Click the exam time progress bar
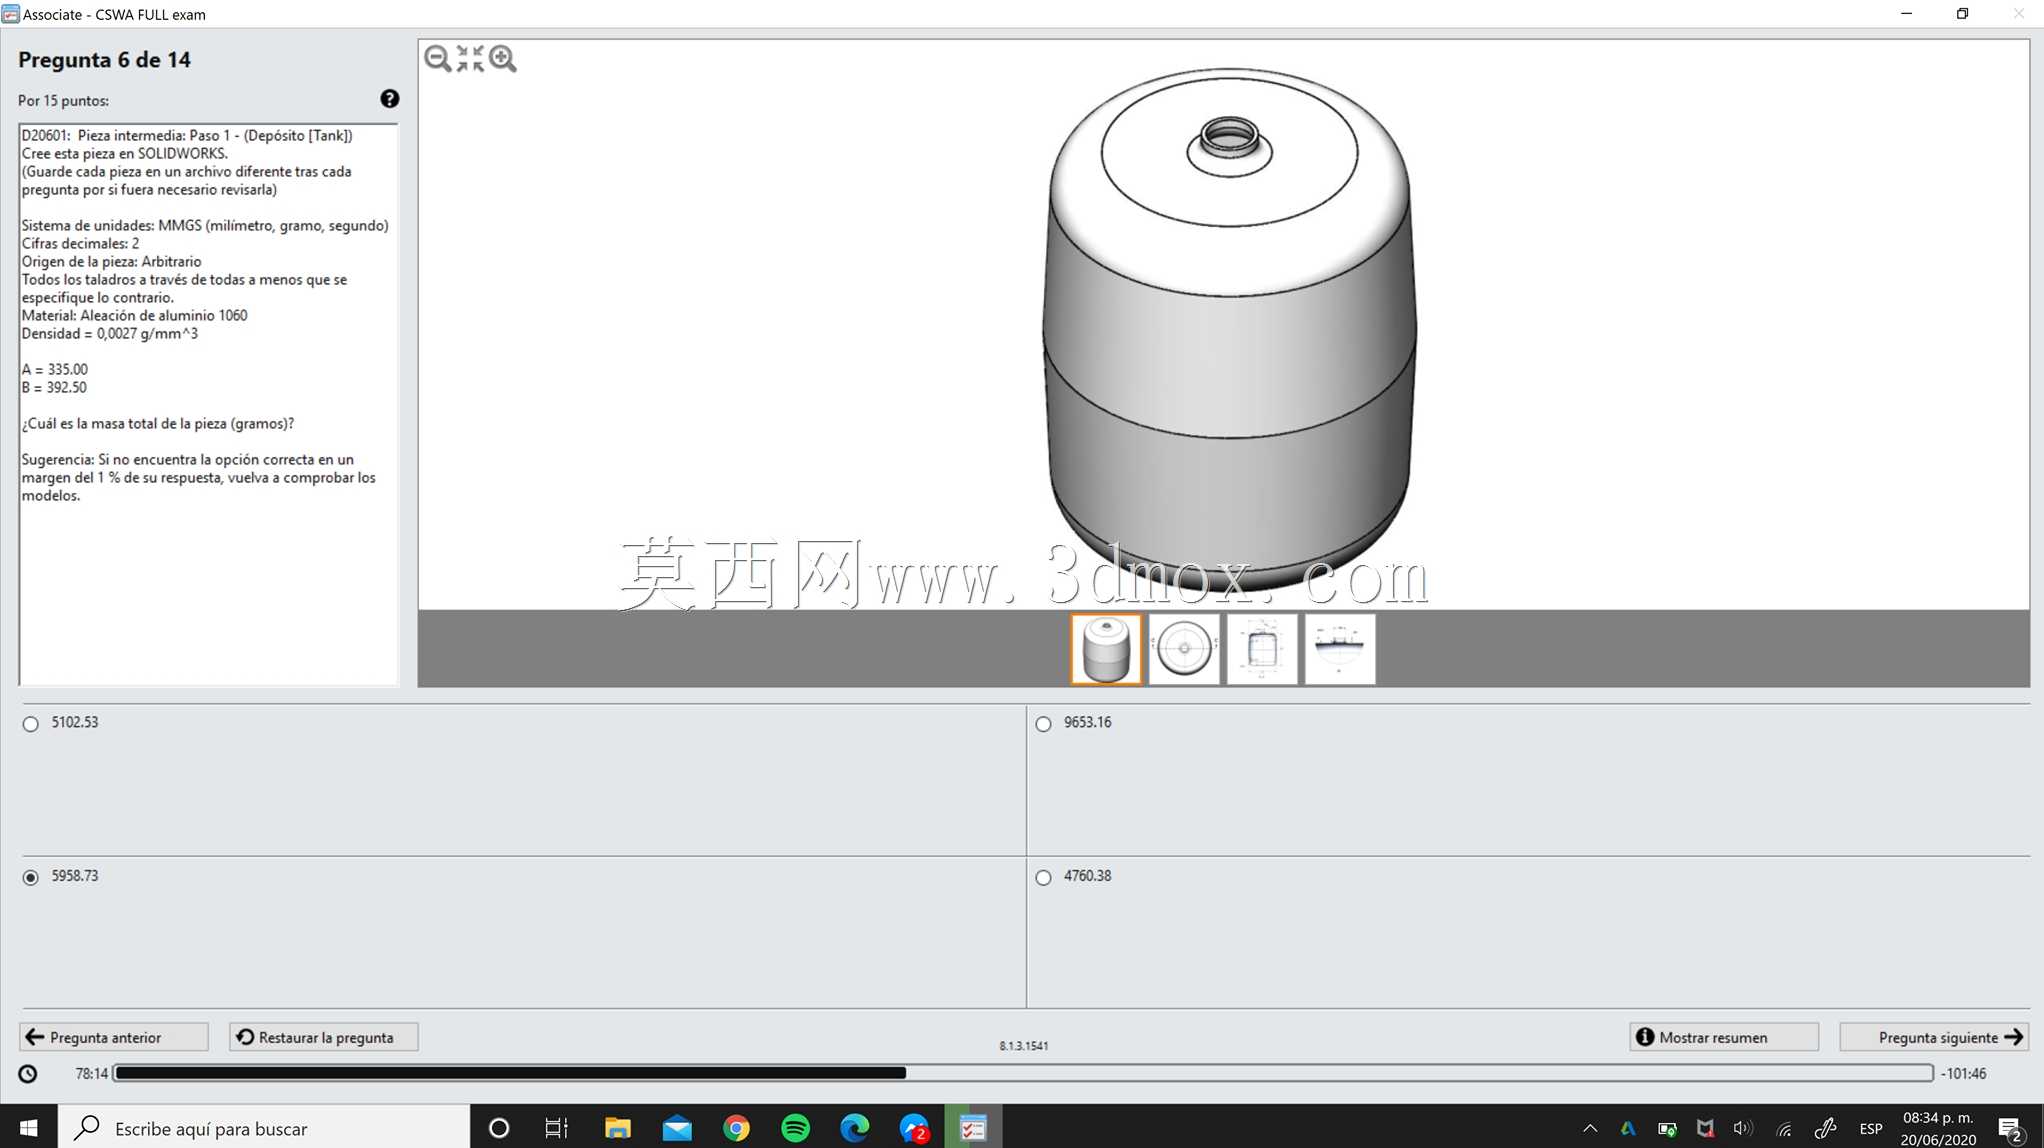The width and height of the screenshot is (2044, 1148). tap(1023, 1073)
